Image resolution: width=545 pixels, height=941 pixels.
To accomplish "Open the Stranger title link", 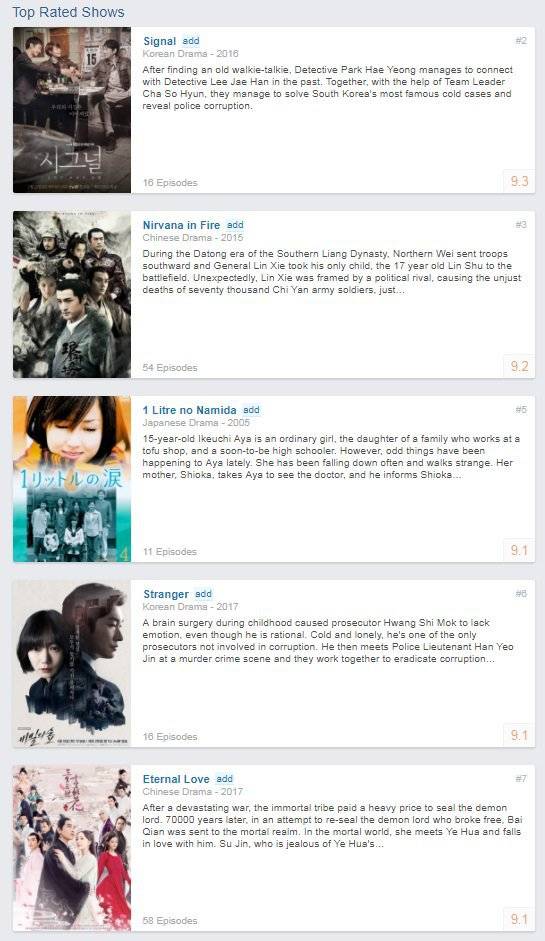I will [x=166, y=594].
